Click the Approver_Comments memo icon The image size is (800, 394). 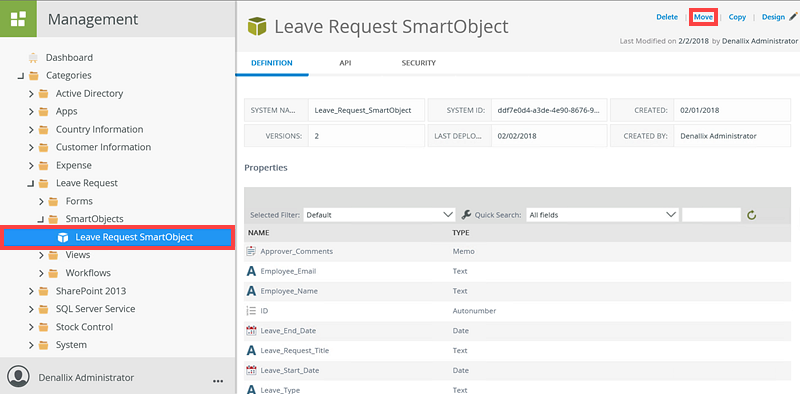(x=251, y=251)
